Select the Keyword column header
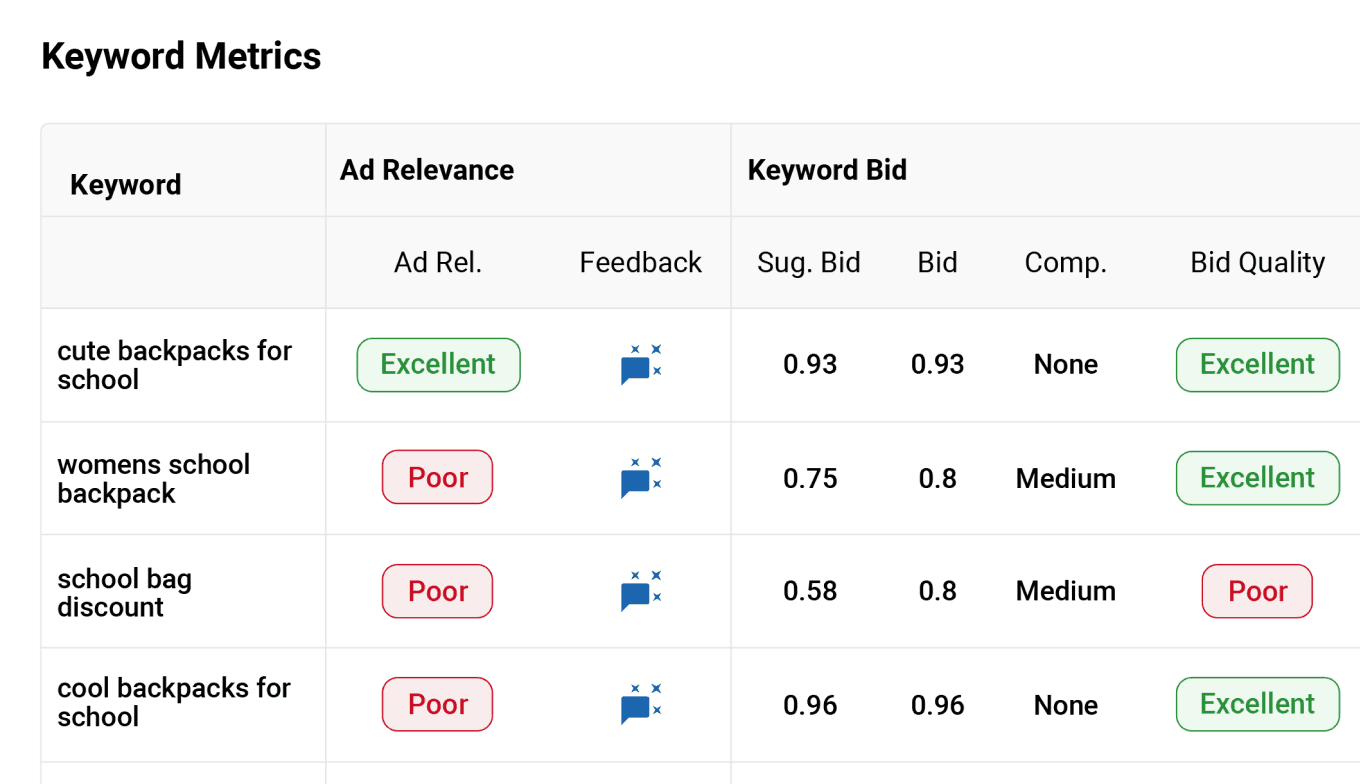Image resolution: width=1360 pixels, height=784 pixels. [126, 185]
